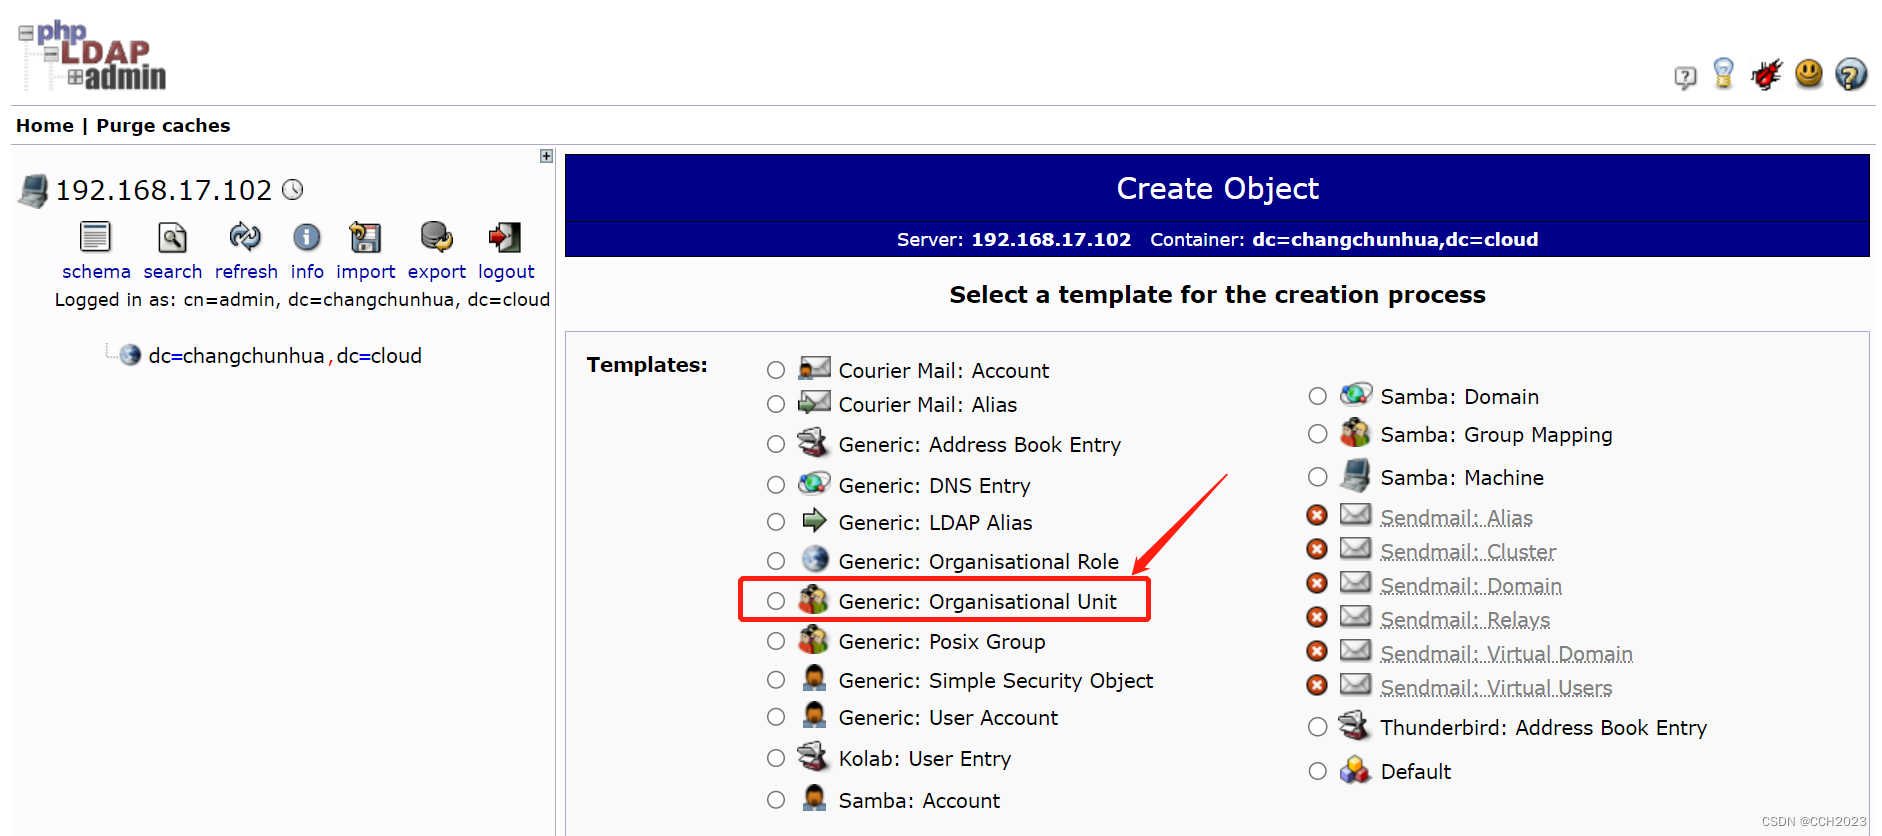The width and height of the screenshot is (1882, 836).
Task: Expand the tree panel with plus icon
Action: (x=546, y=156)
